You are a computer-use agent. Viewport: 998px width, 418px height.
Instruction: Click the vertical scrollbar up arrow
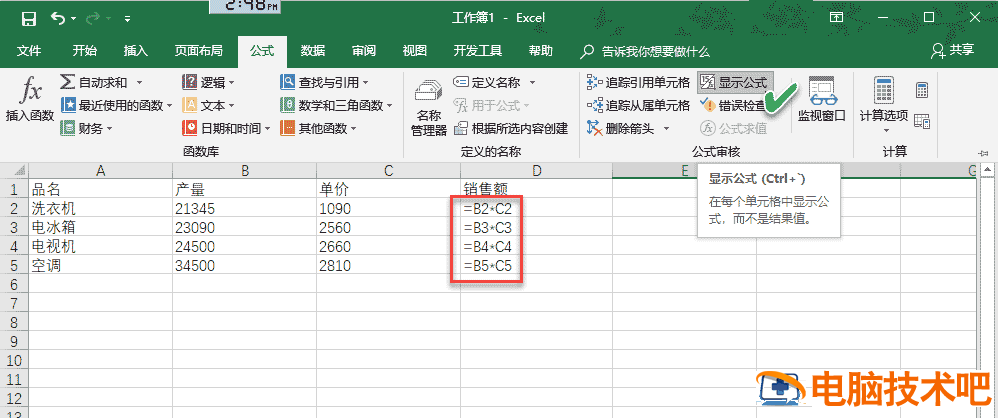[x=988, y=170]
